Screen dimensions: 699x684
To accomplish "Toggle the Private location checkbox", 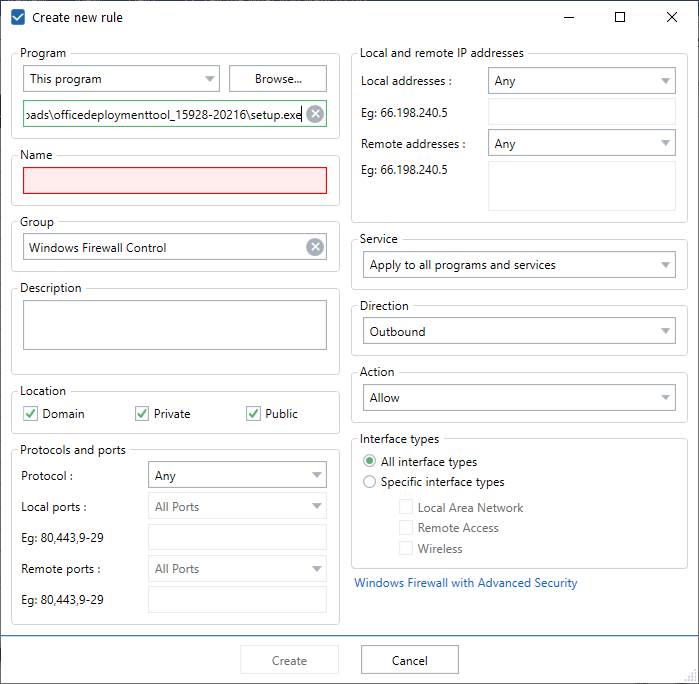I will click(x=142, y=414).
